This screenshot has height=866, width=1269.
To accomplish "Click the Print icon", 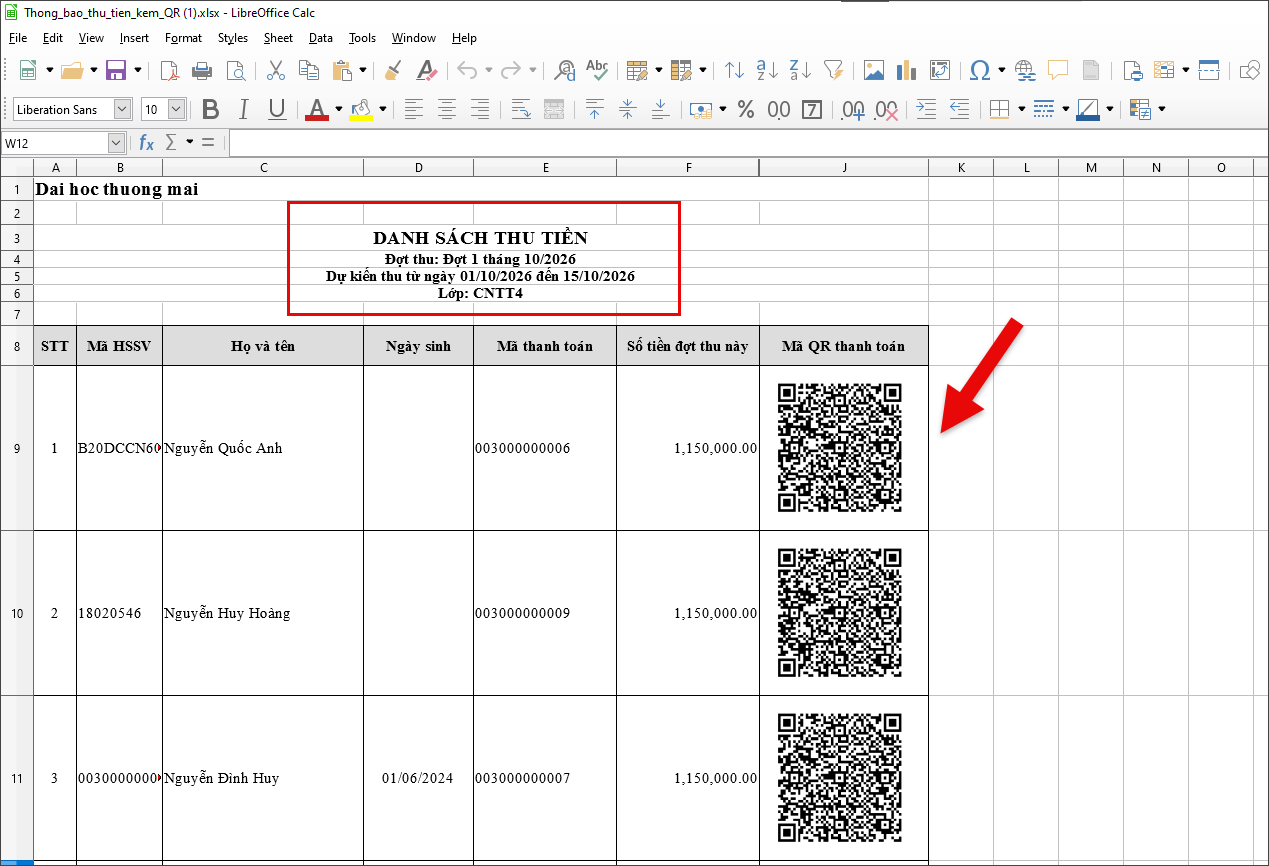I will coord(202,70).
